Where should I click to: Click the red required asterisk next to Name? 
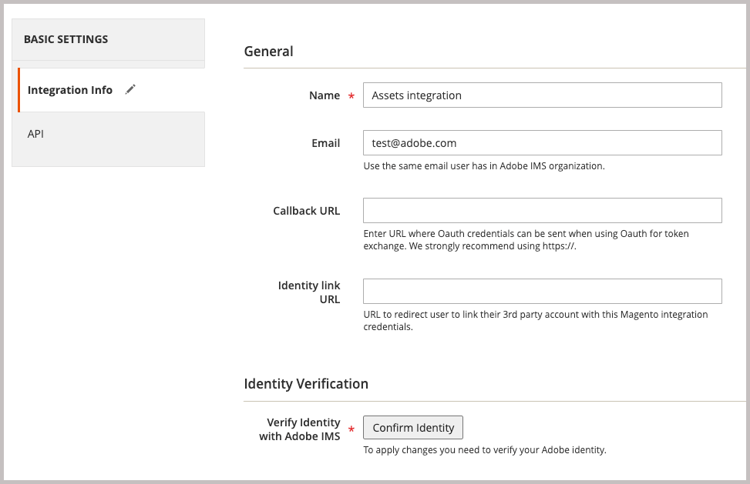pyautogui.click(x=351, y=96)
